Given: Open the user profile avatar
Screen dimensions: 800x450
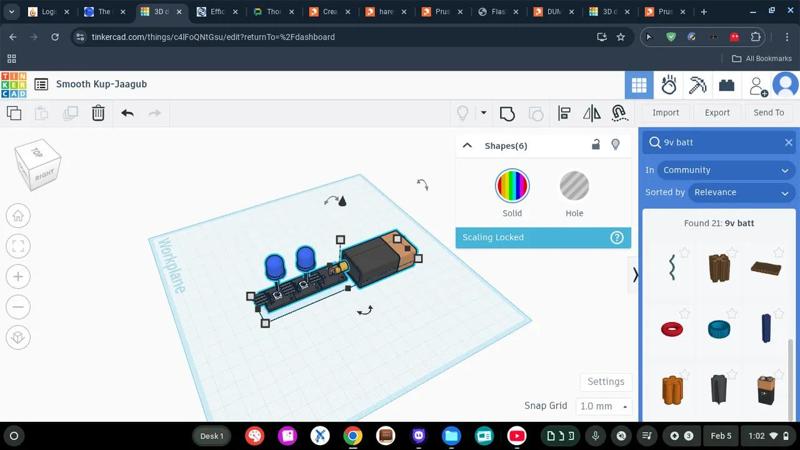Looking at the screenshot, I should tap(786, 84).
